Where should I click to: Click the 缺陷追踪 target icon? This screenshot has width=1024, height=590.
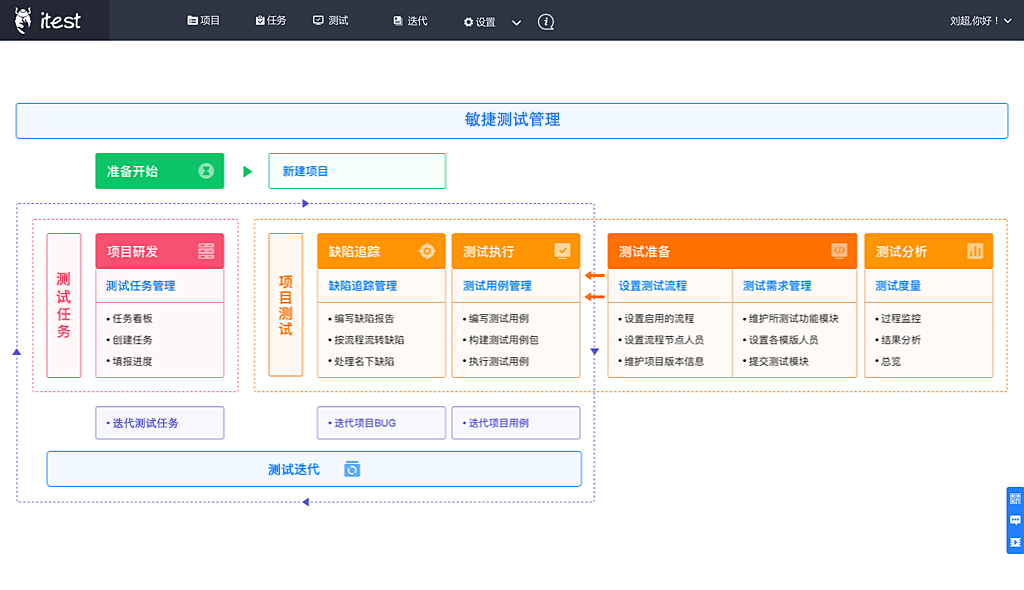(x=427, y=251)
